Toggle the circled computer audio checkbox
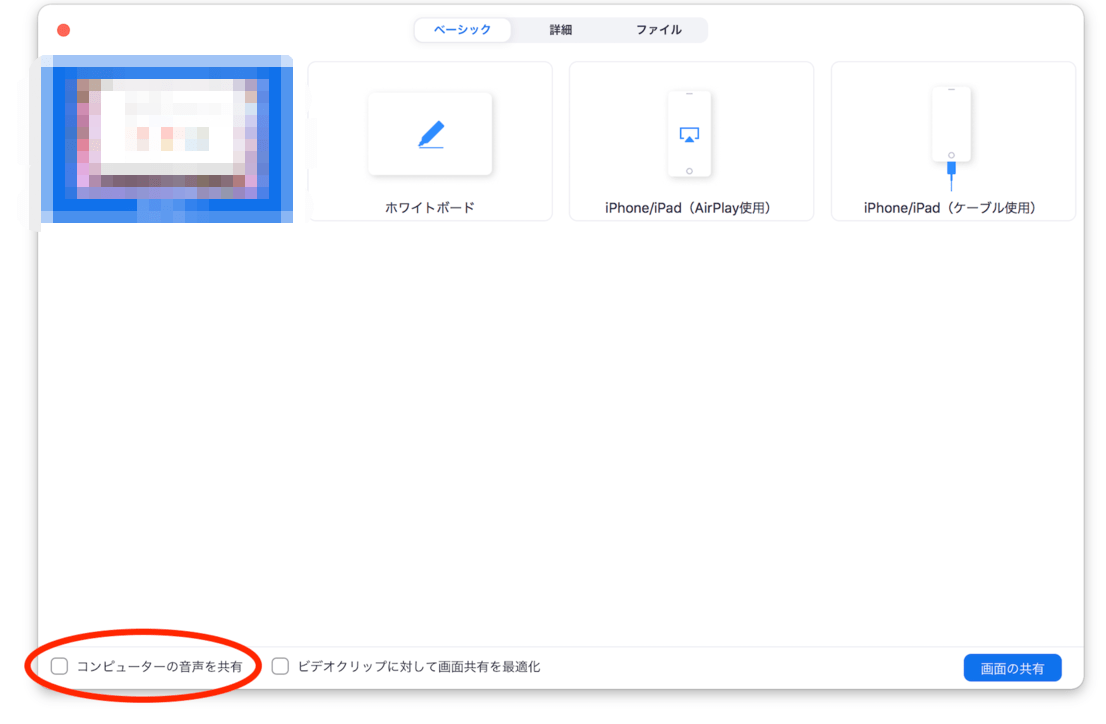Viewport: 1106px width, 724px height. pyautogui.click(x=59, y=666)
